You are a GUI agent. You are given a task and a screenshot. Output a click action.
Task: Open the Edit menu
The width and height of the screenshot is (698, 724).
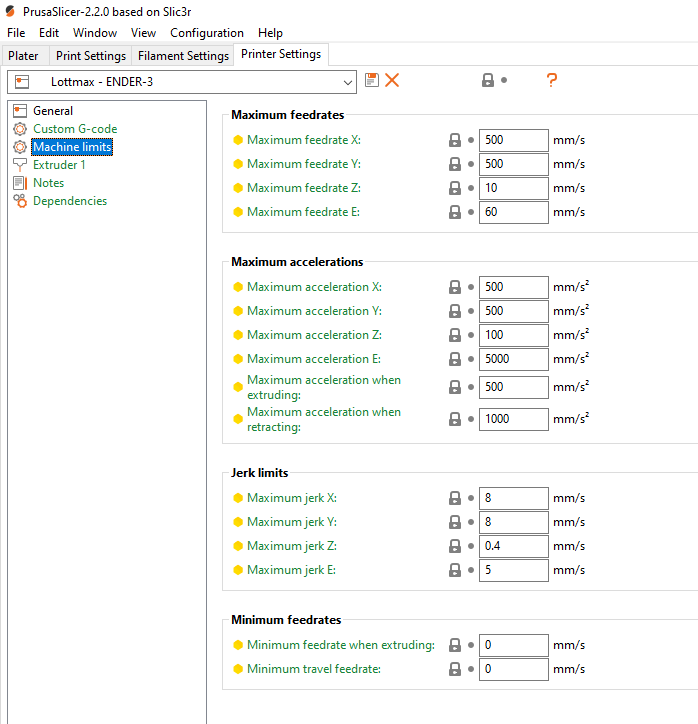[x=48, y=33]
